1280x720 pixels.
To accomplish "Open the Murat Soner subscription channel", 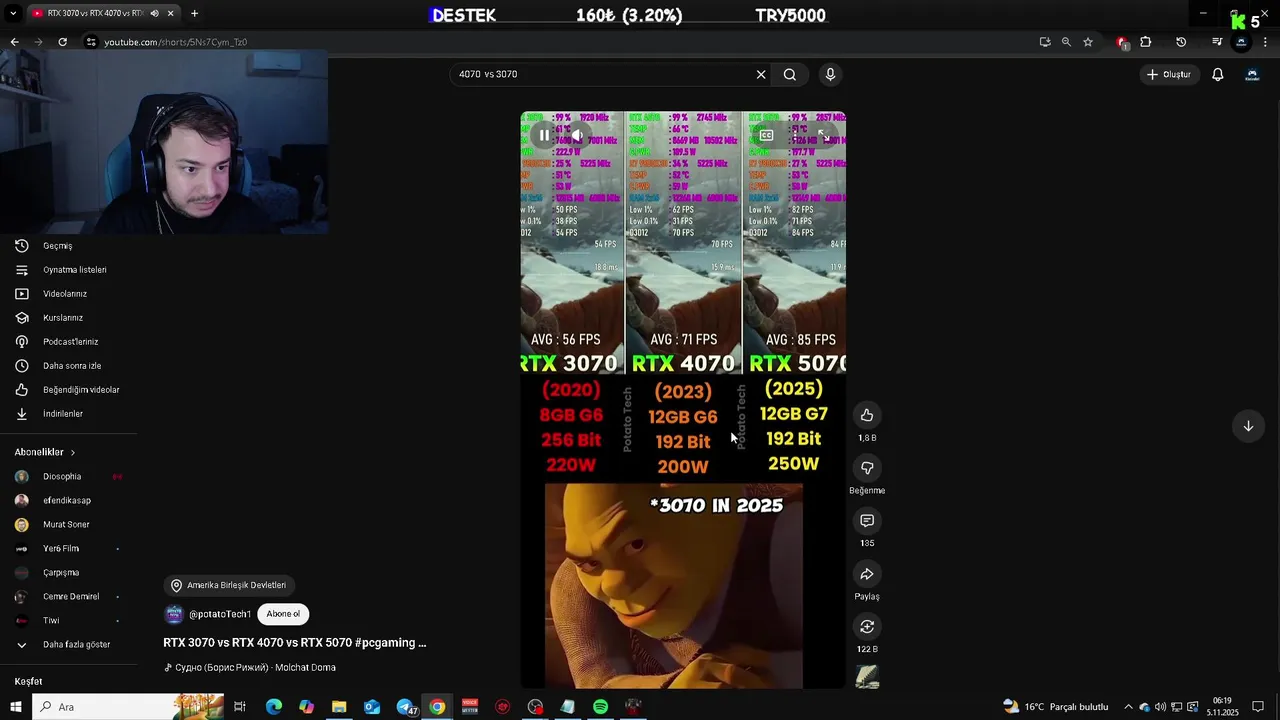I will [x=68, y=525].
